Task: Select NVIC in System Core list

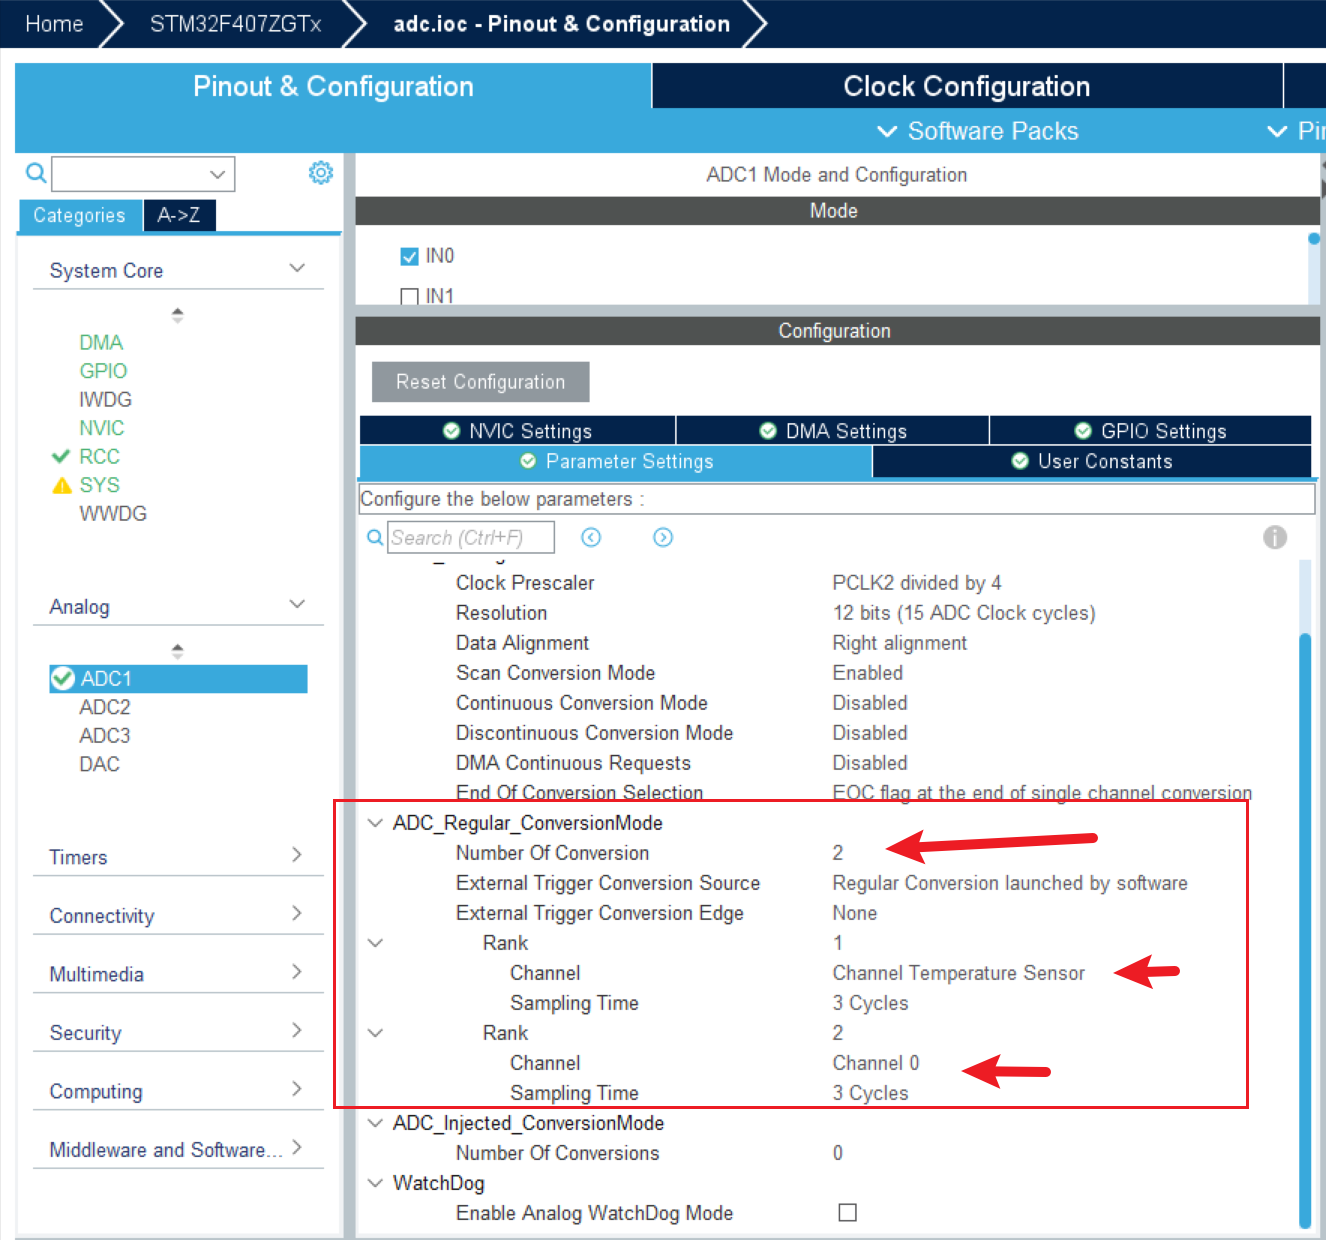Action: point(102,428)
